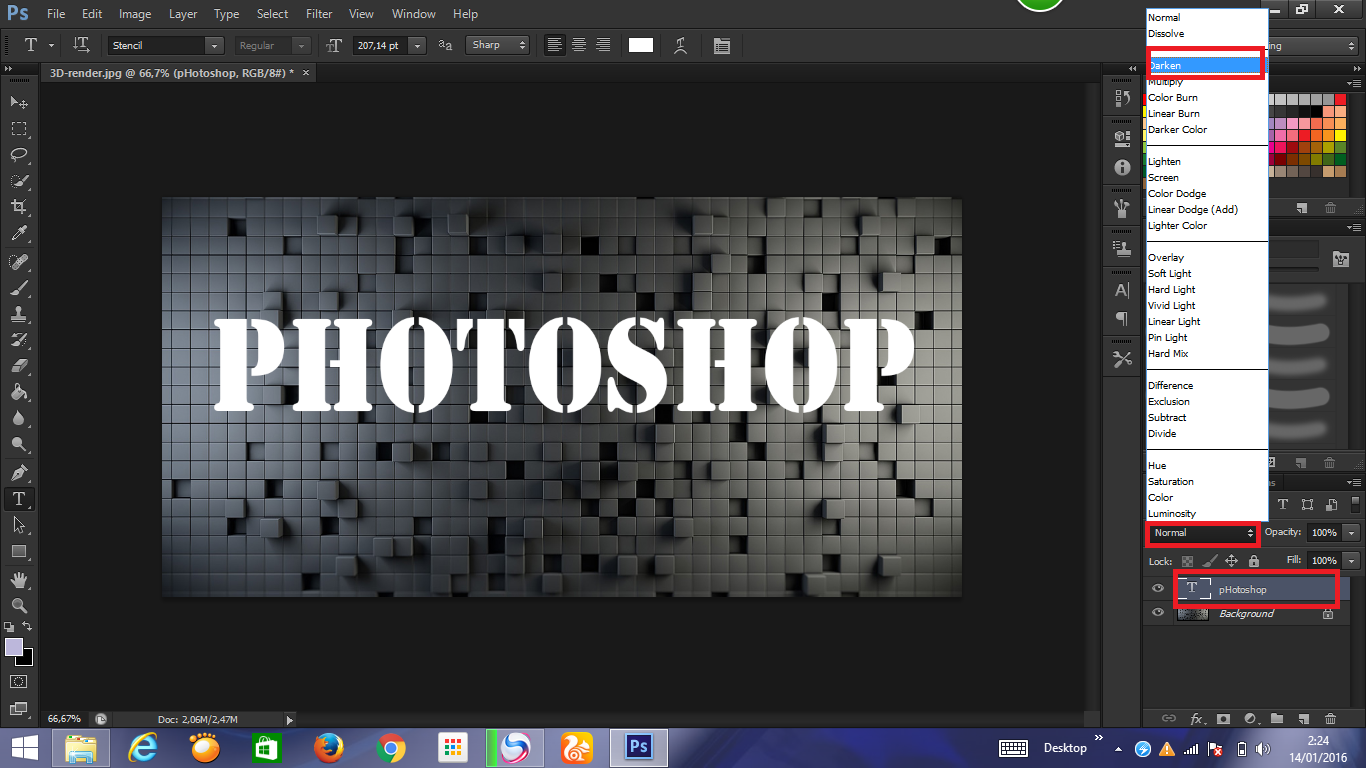Select the Horizontal Type tool
This screenshot has height=768, width=1366.
click(x=19, y=498)
